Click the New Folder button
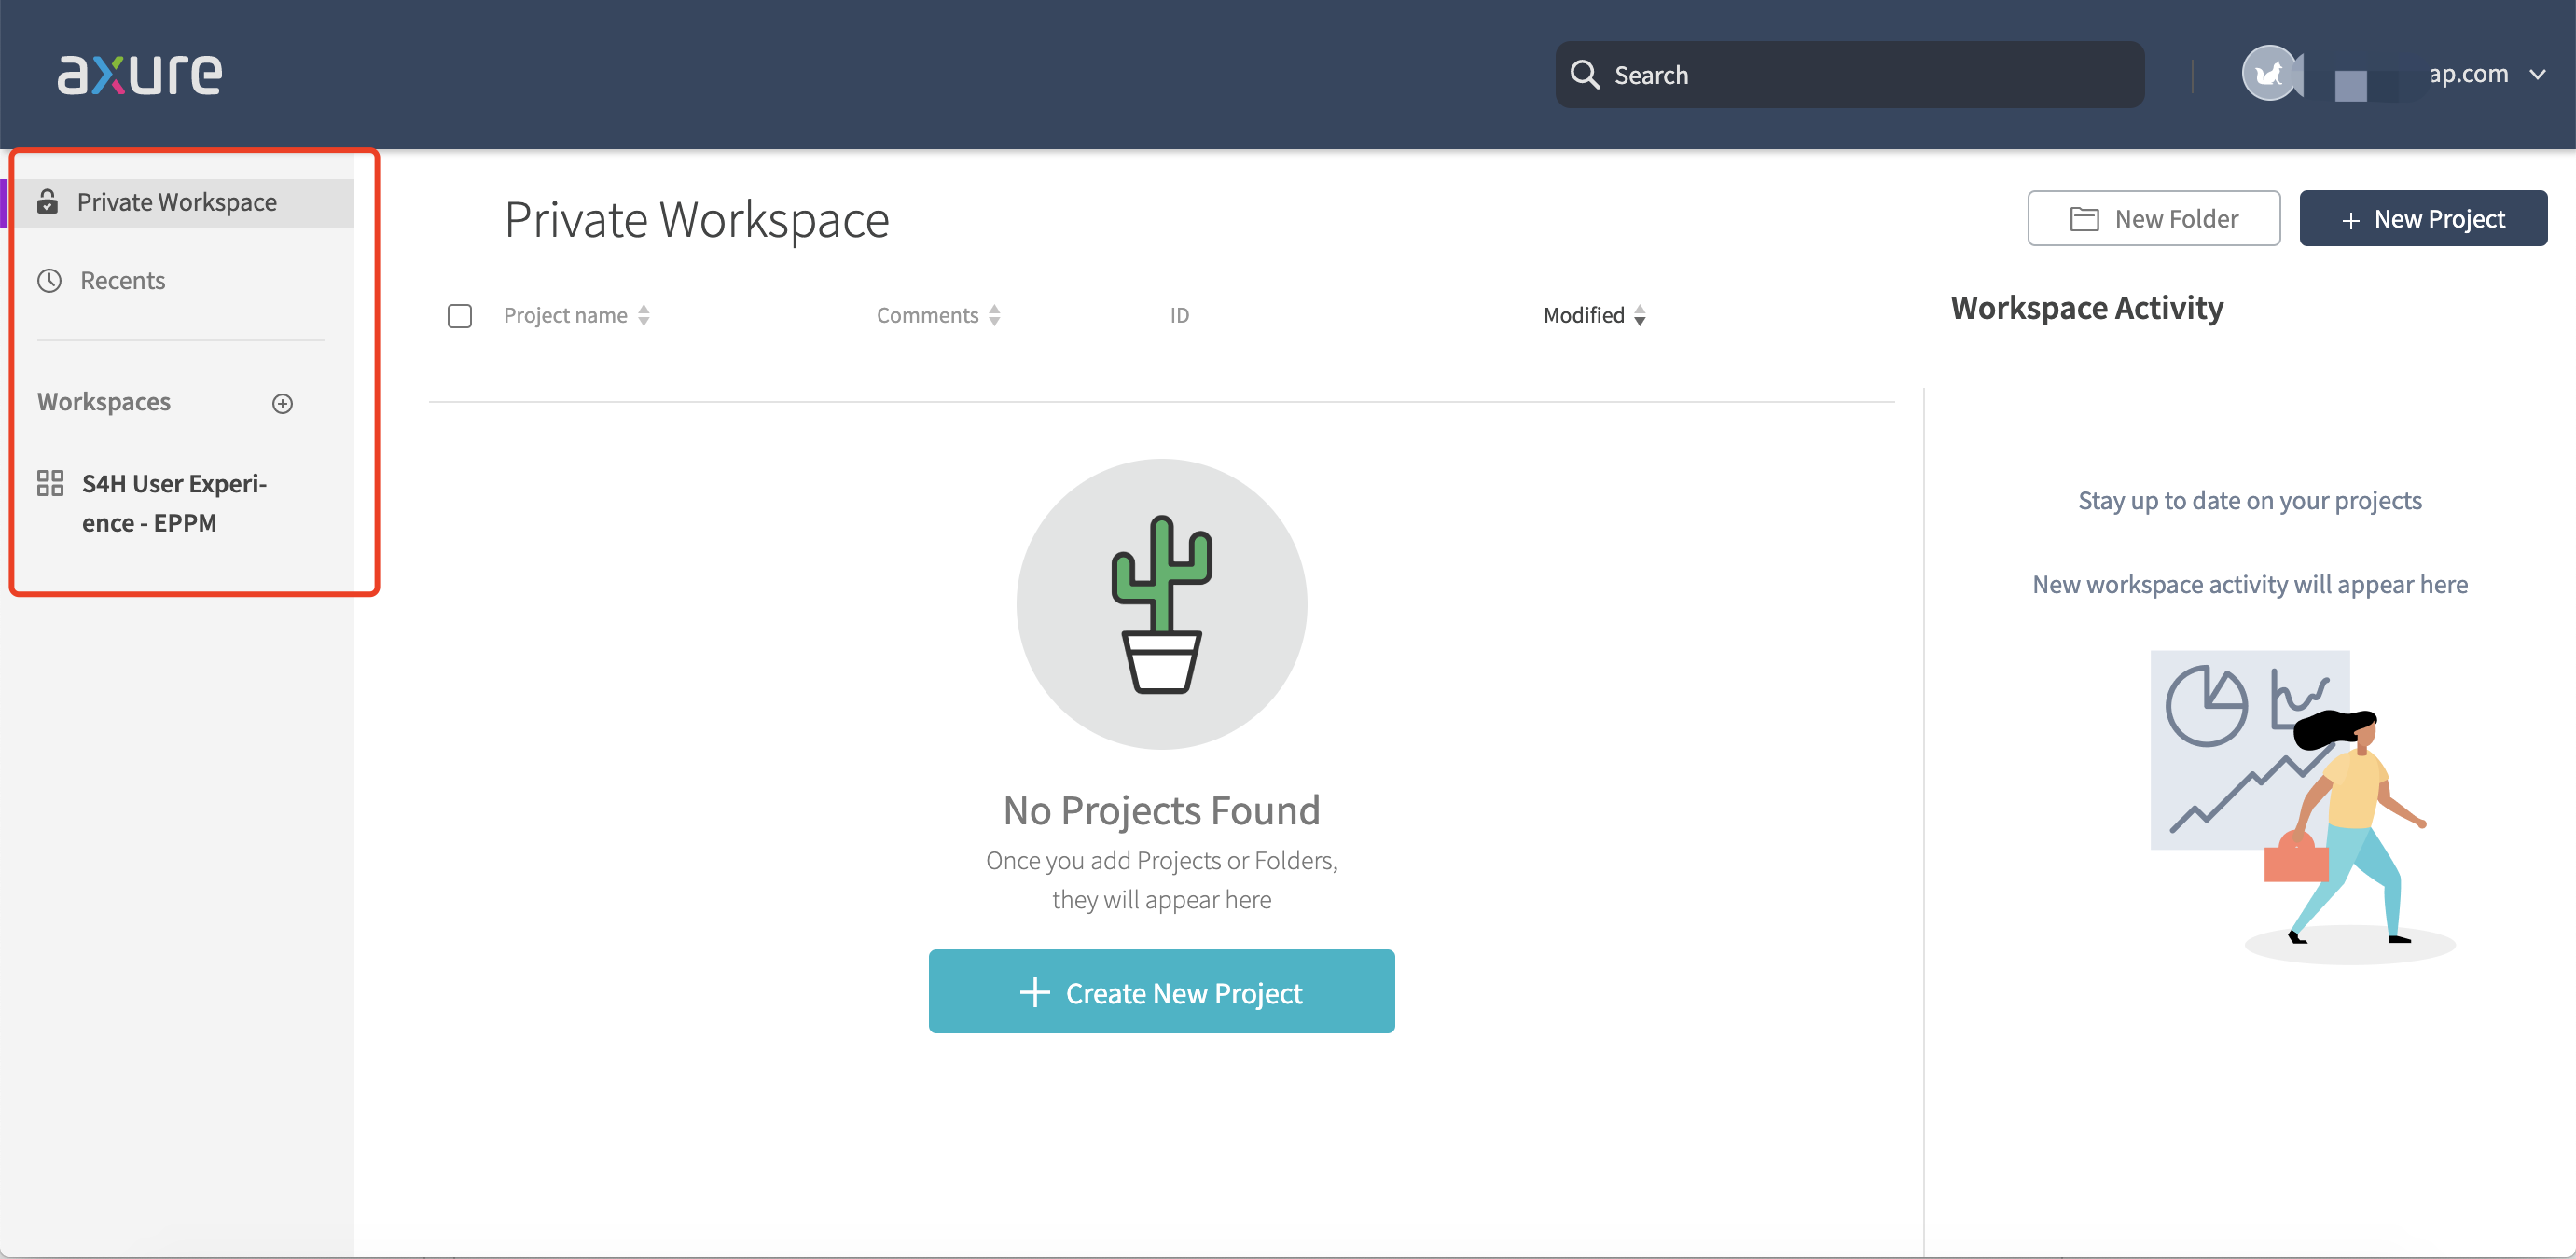Screen dimensions: 2576x1259 click(2153, 219)
